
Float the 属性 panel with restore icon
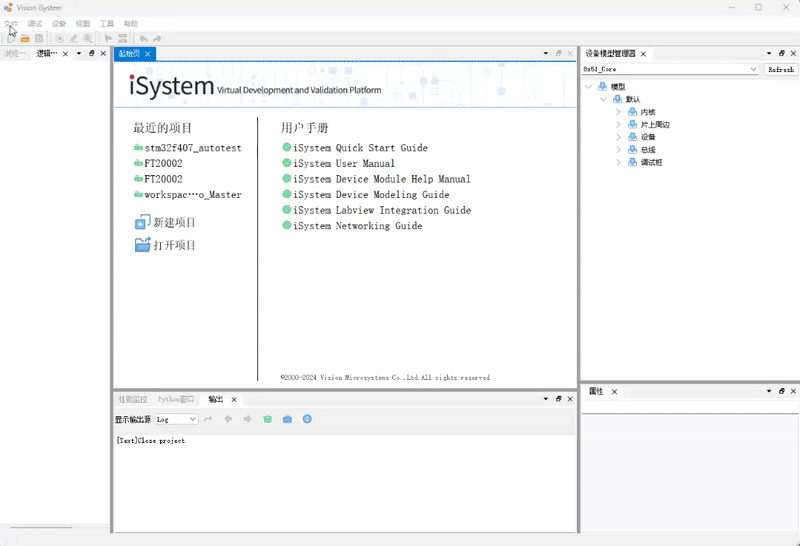782,391
